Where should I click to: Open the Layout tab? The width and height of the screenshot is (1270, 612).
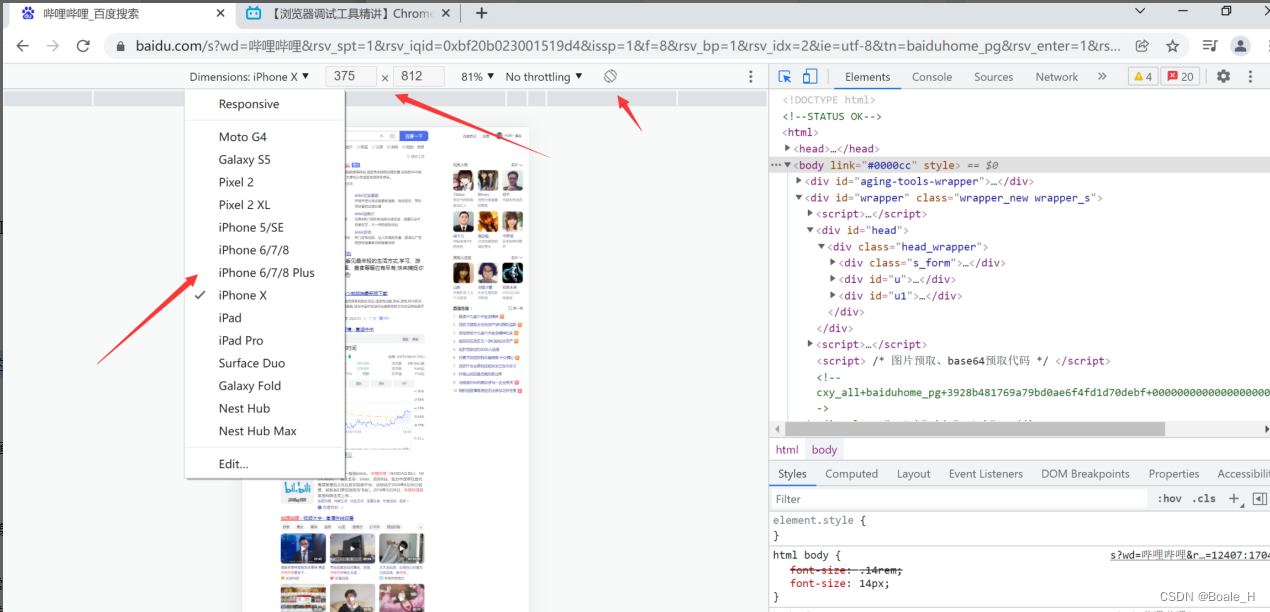point(914,474)
